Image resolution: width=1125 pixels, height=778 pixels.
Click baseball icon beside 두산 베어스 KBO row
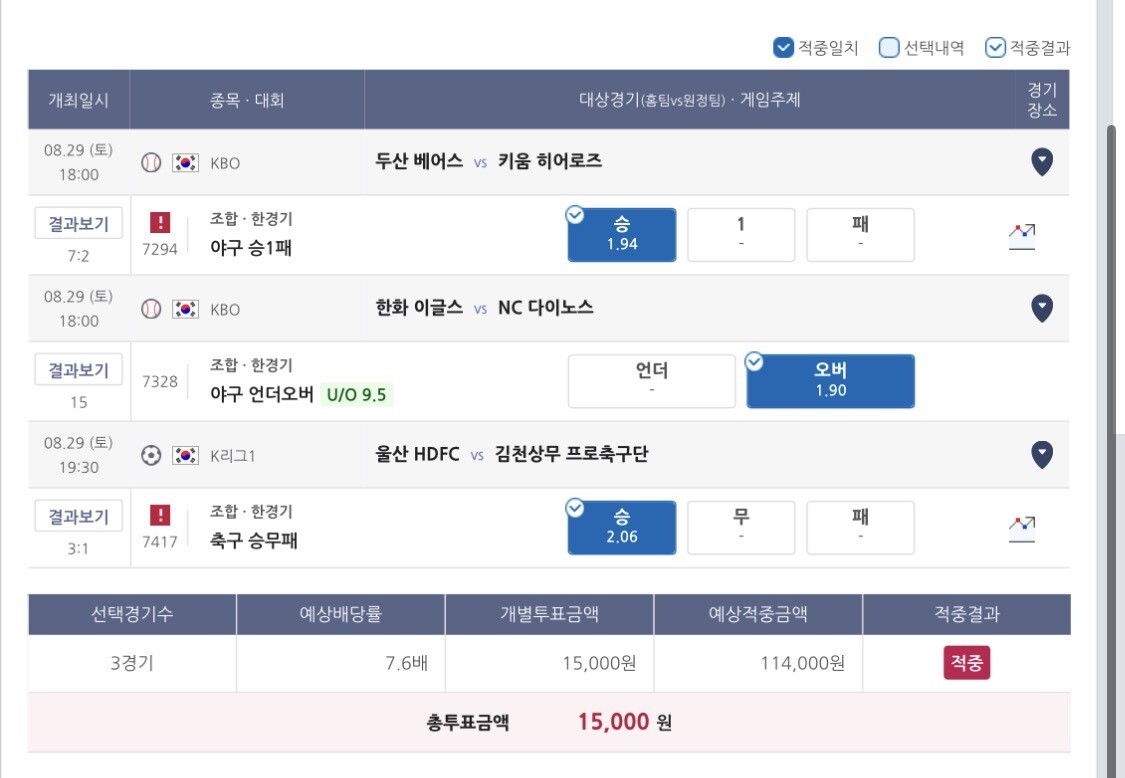point(151,163)
